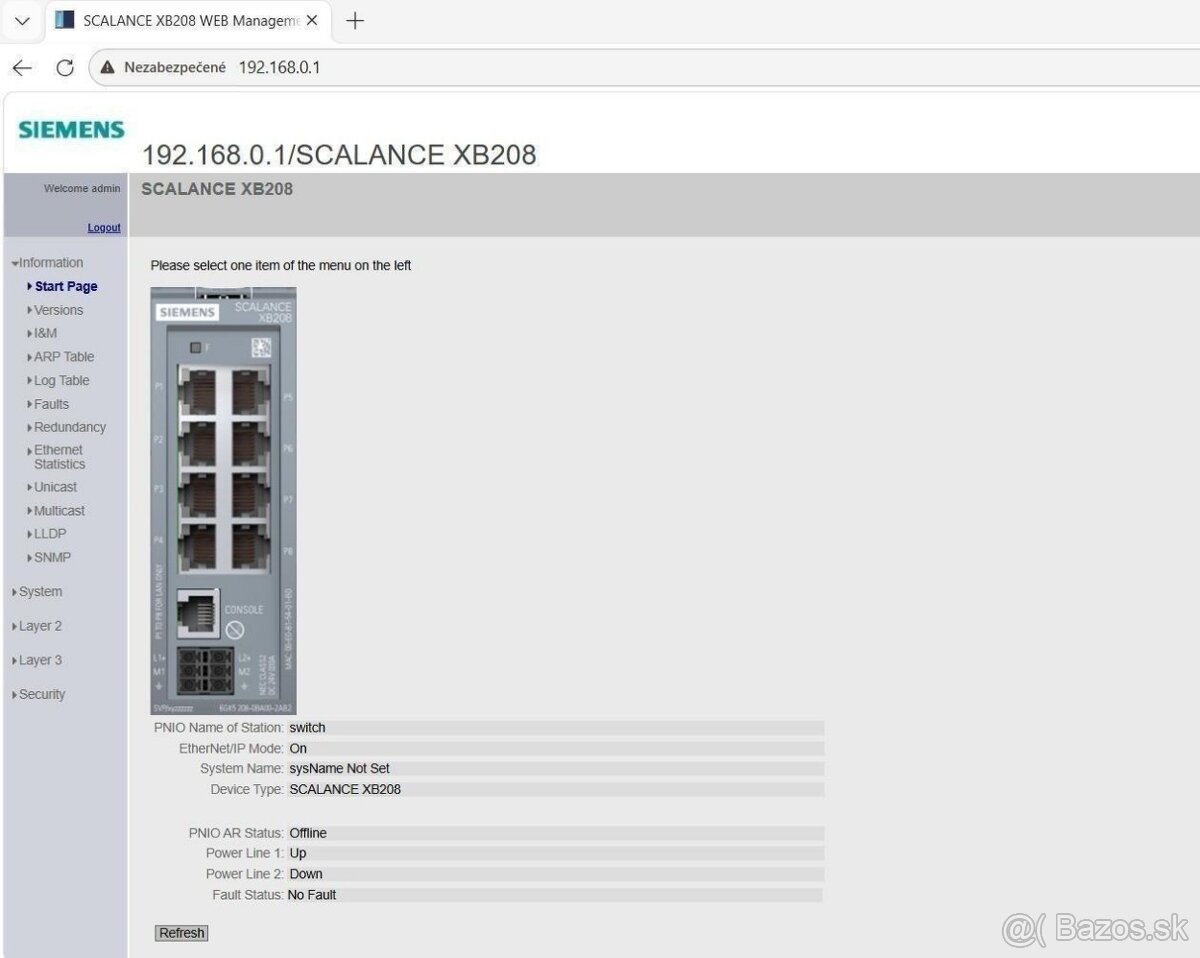Image resolution: width=1200 pixels, height=958 pixels.
Task: Click the Power Line 2 value 'Down'
Action: [306, 874]
